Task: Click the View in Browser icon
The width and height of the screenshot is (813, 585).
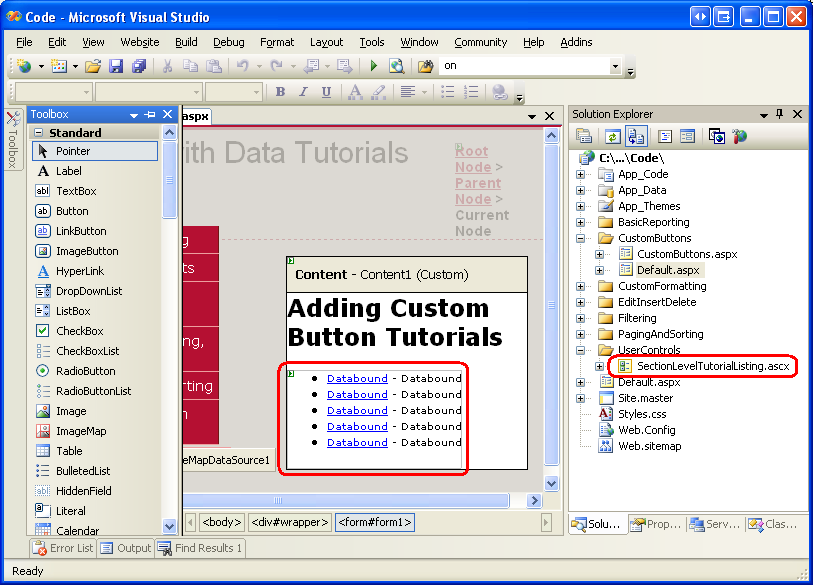Action: click(397, 66)
